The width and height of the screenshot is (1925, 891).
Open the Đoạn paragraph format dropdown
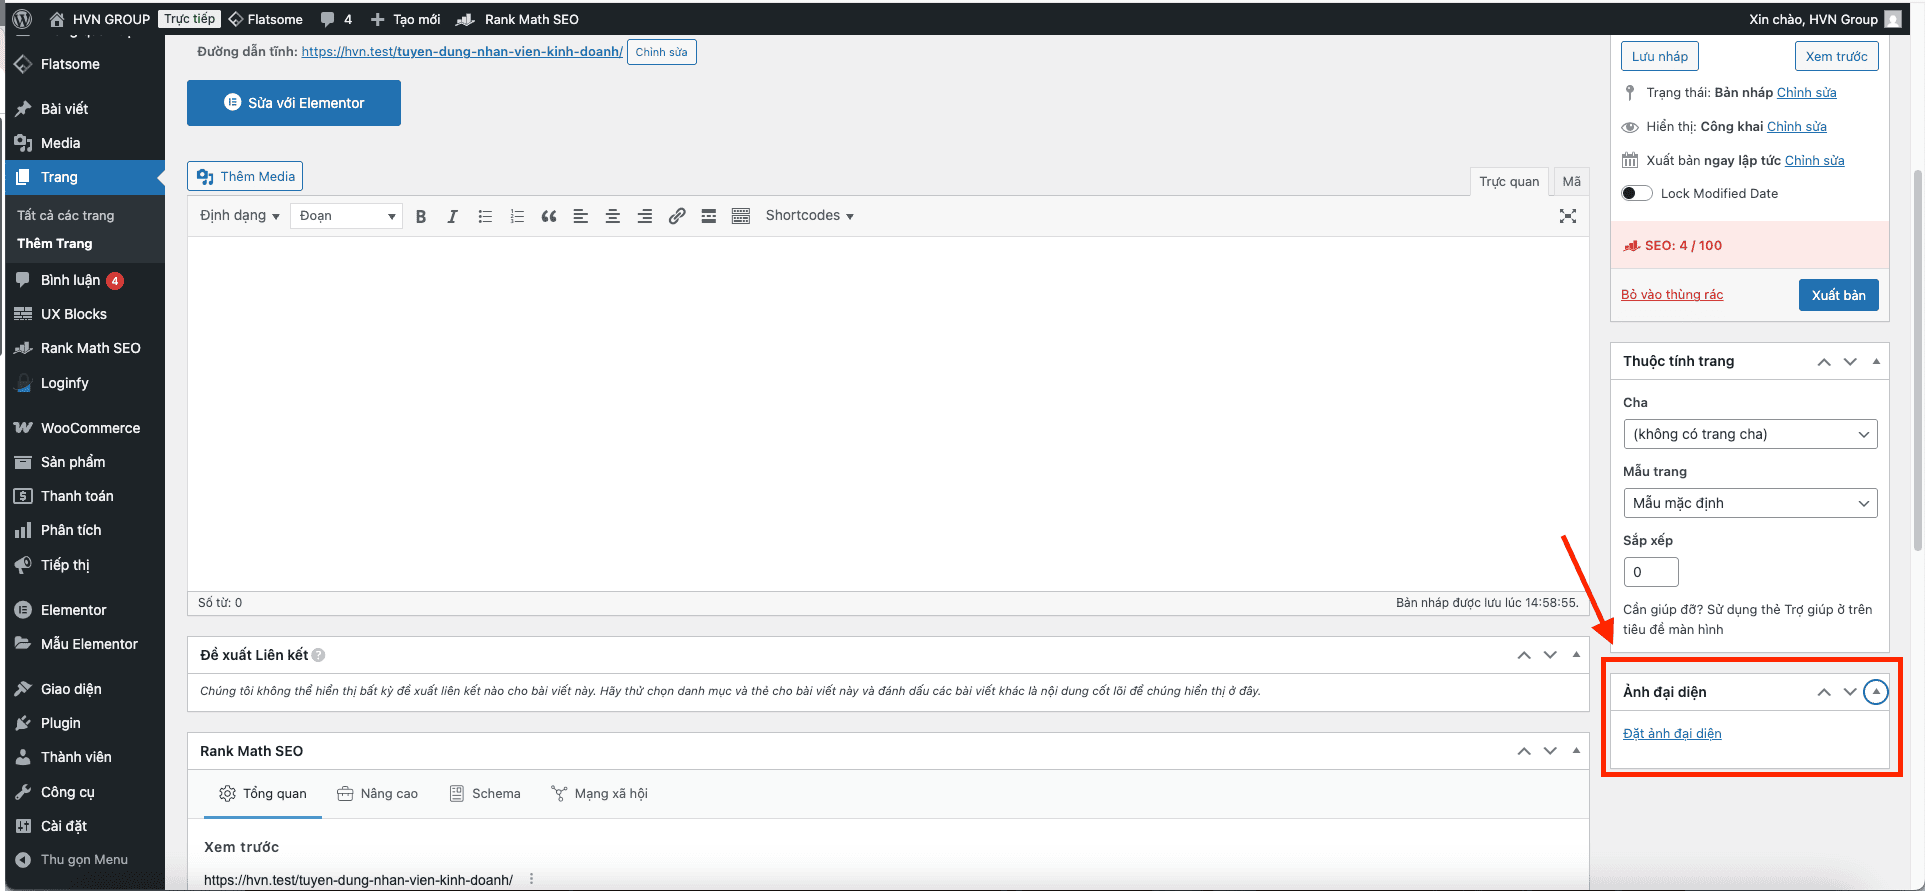coord(346,216)
